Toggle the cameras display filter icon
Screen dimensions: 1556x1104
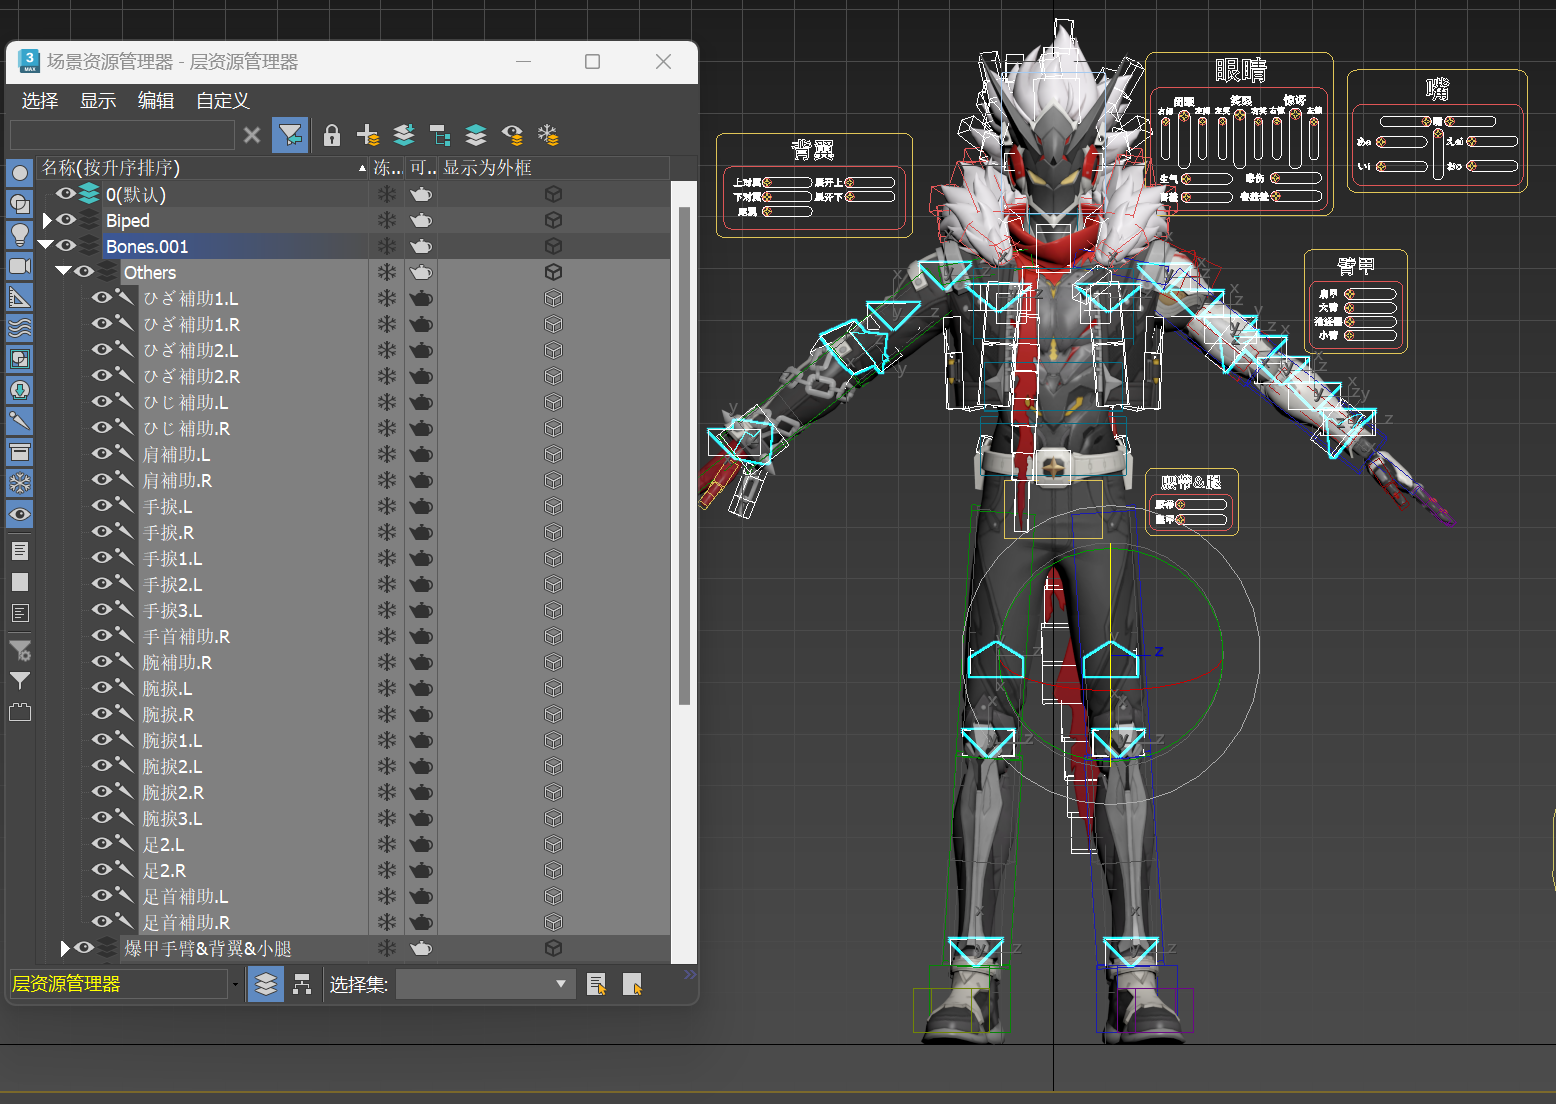pos(20,266)
